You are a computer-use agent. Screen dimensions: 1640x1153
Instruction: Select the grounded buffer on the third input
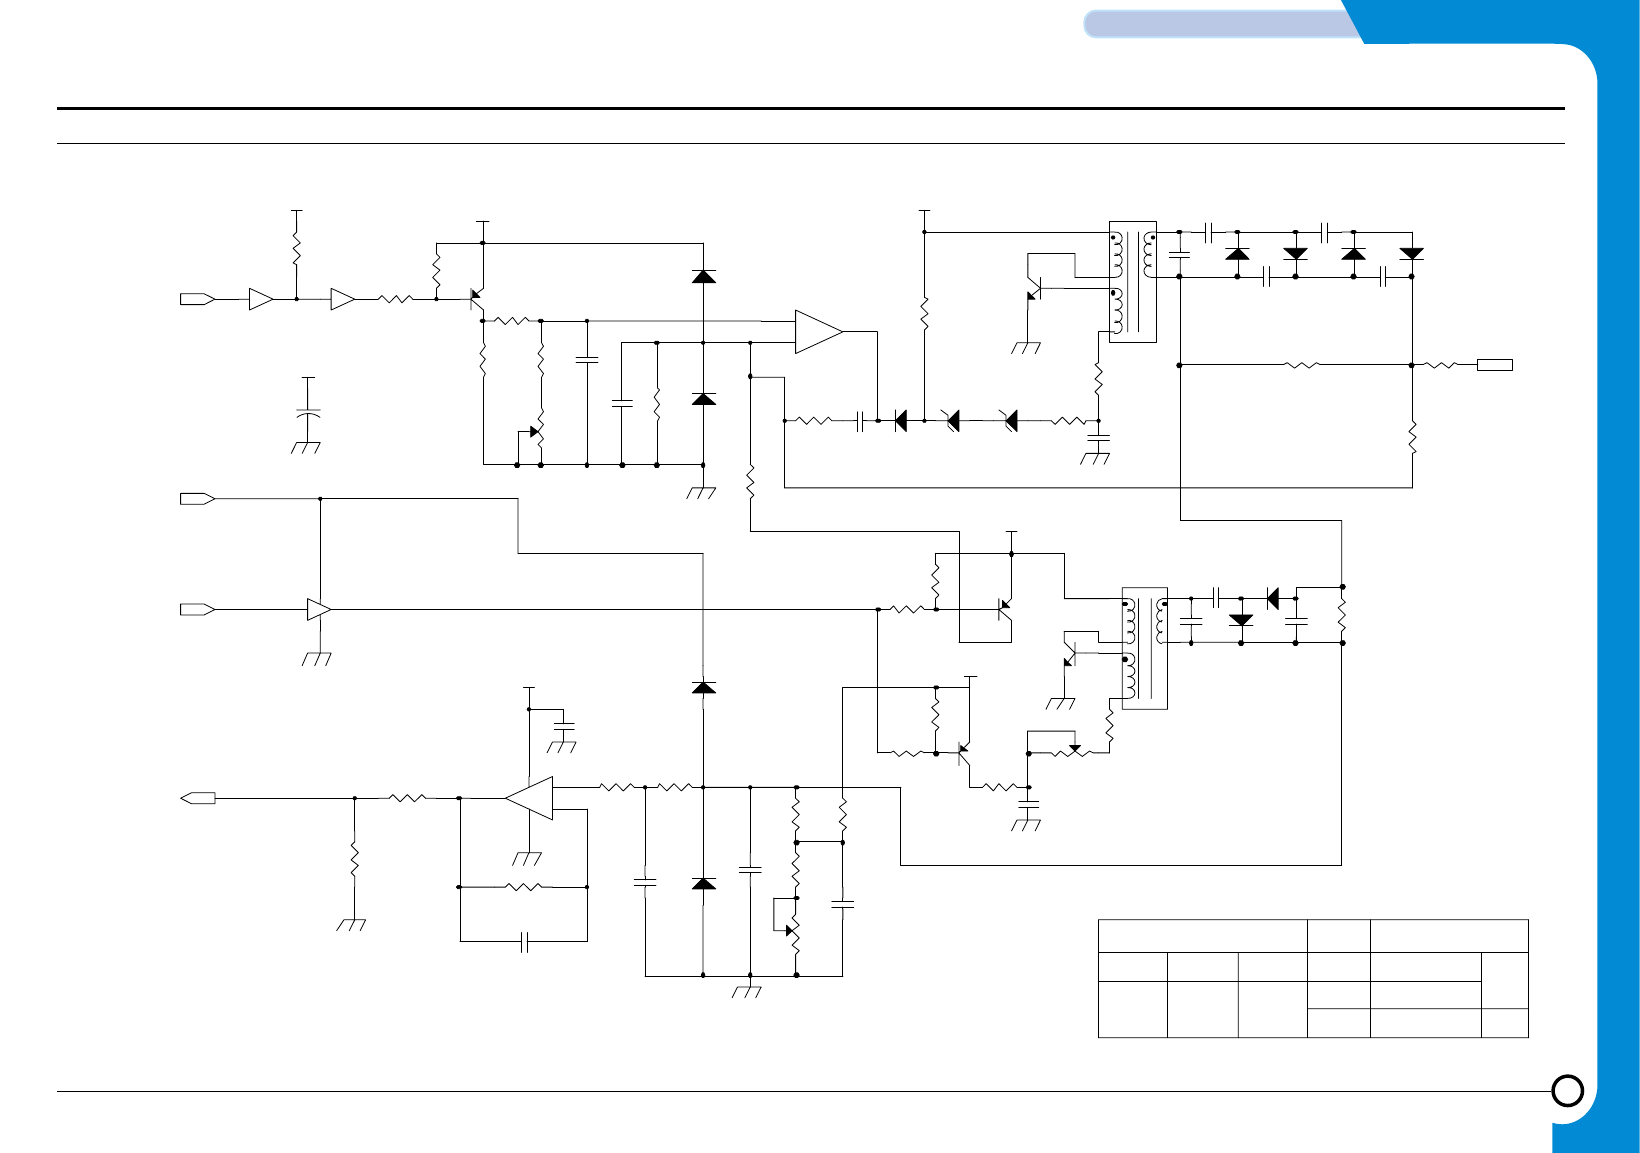point(319,609)
